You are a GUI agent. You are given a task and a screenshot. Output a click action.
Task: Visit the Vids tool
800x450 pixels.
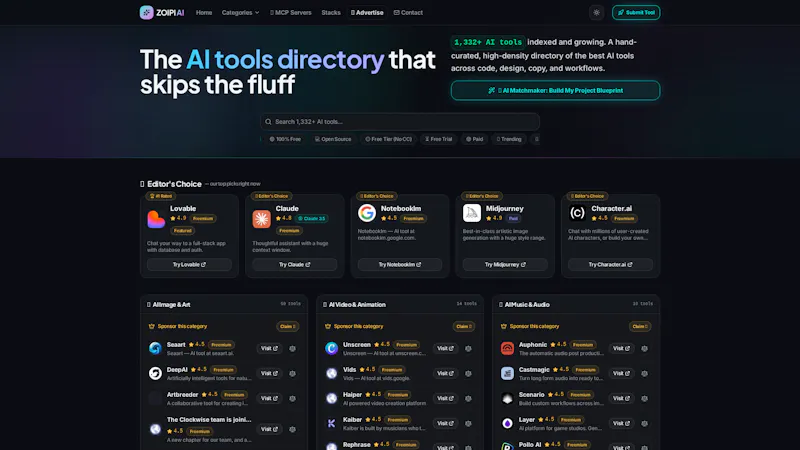click(445, 373)
